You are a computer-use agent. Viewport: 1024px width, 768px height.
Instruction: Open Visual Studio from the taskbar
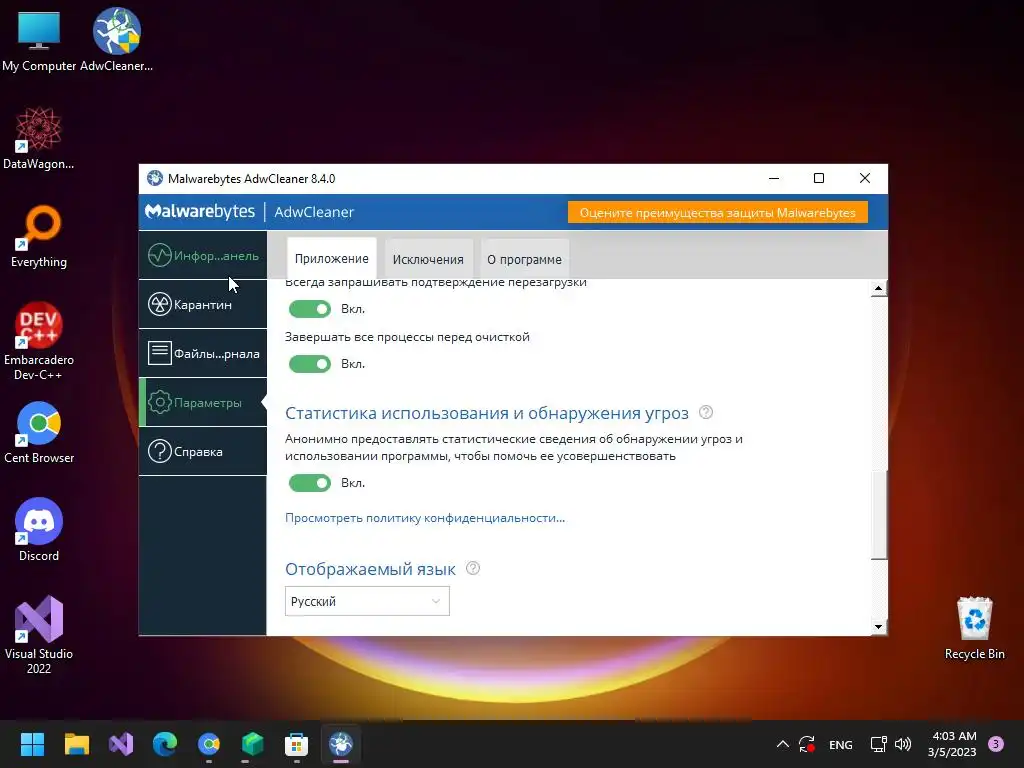coord(121,744)
